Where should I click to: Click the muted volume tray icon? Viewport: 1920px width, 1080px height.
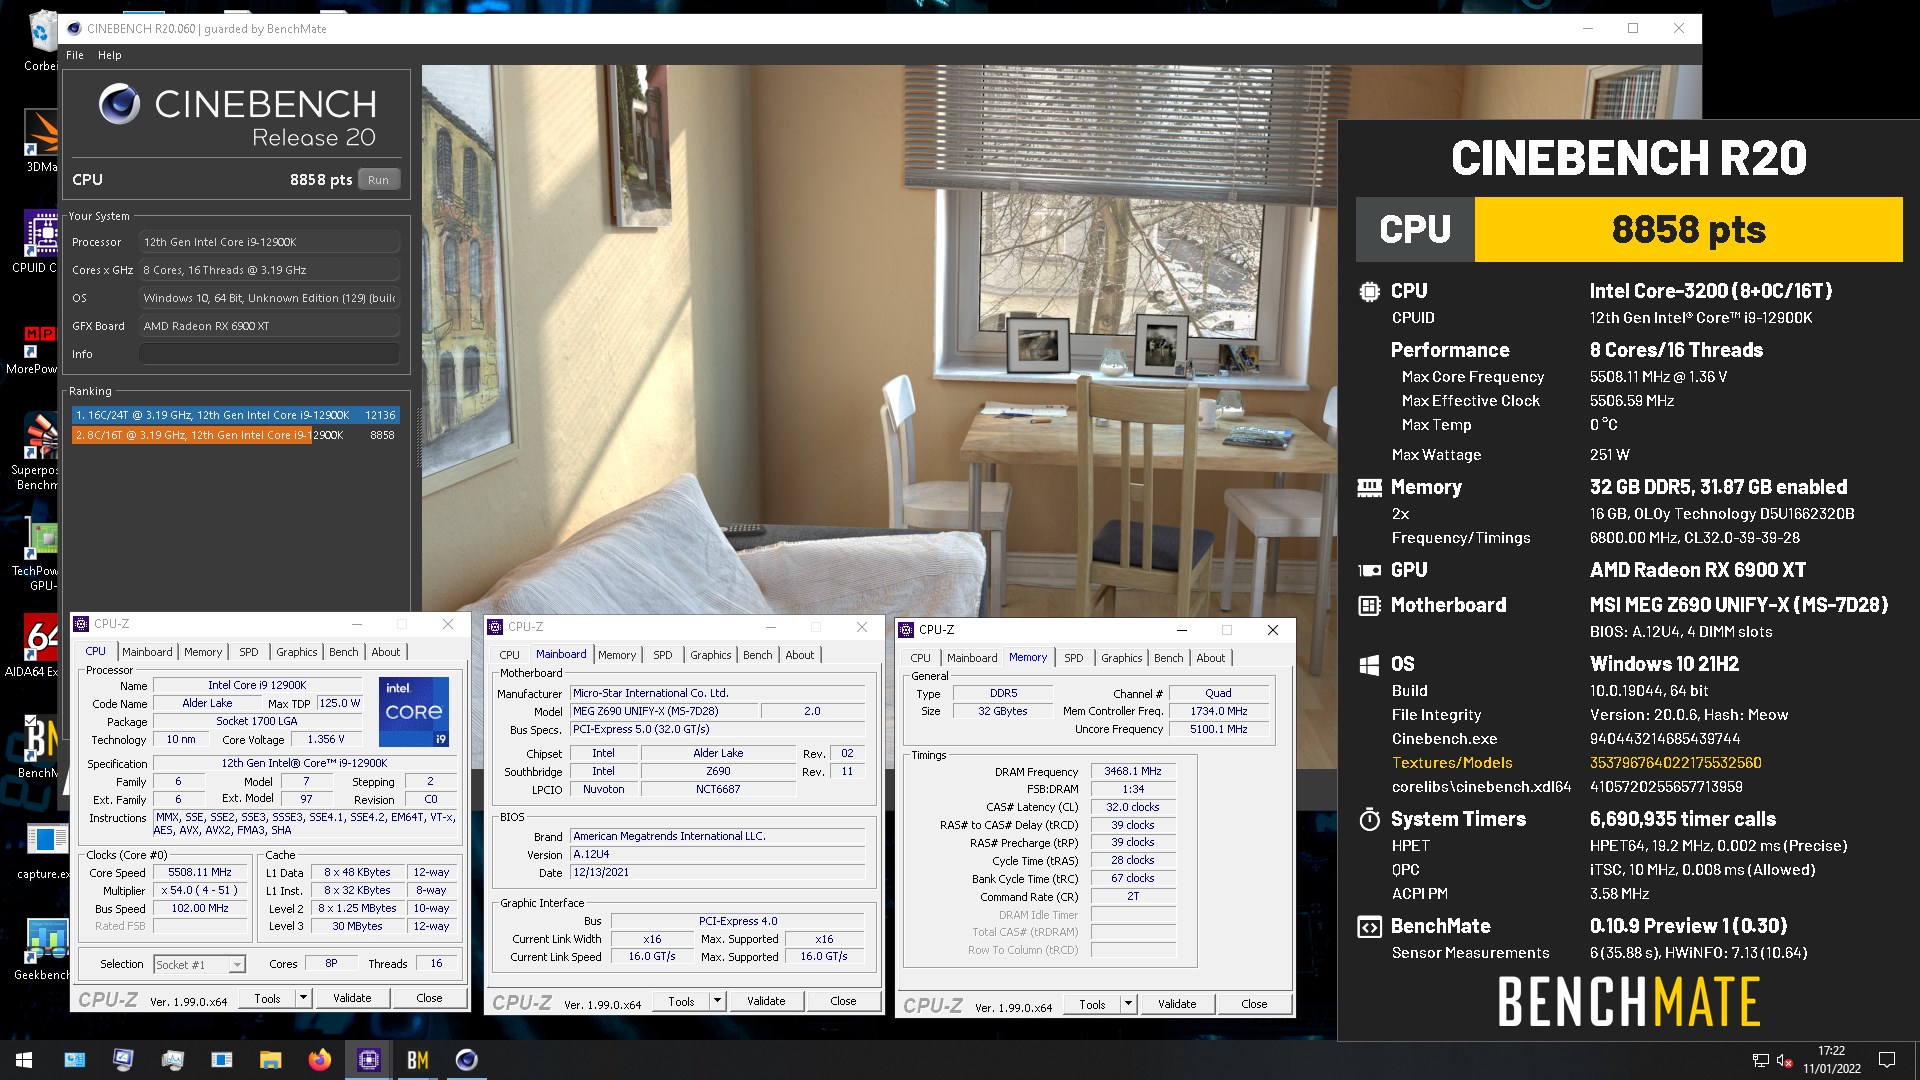click(x=1783, y=1060)
